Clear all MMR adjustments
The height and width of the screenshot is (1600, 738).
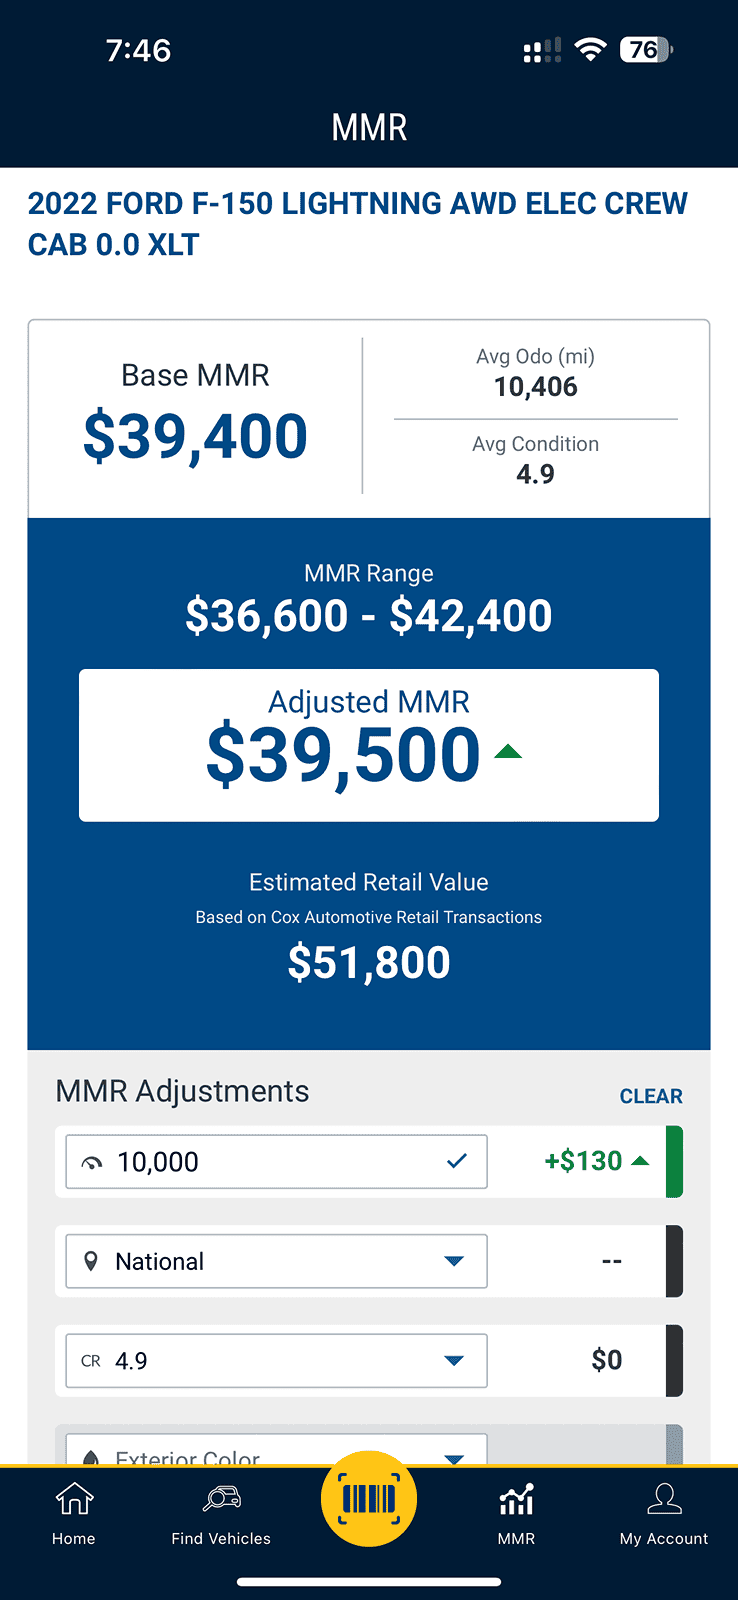651,1096
